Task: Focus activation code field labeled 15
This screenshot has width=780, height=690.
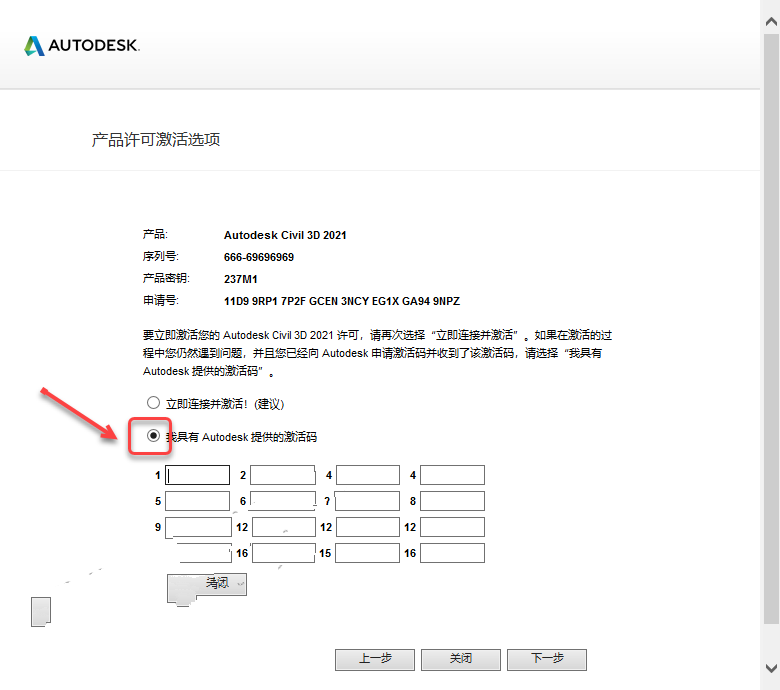Action: 368,553
